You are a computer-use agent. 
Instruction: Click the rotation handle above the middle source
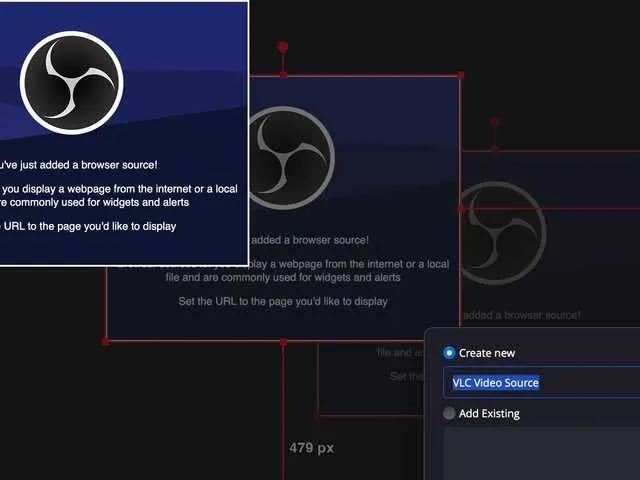coord(283,47)
